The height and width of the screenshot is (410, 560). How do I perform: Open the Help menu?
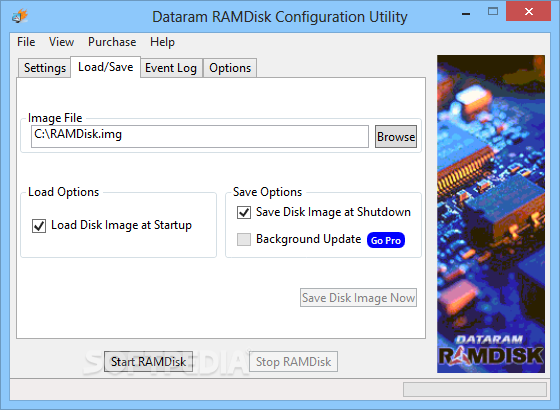(x=162, y=42)
